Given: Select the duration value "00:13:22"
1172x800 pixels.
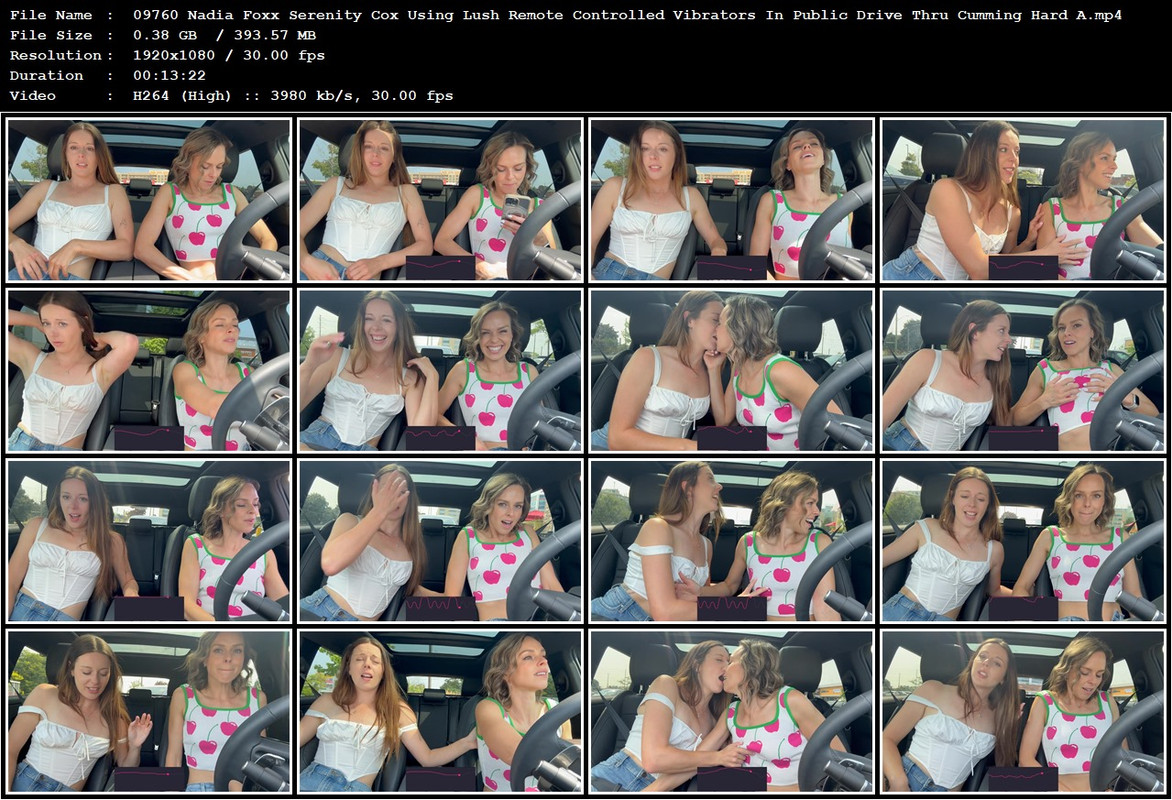Looking at the screenshot, I should [x=170, y=76].
